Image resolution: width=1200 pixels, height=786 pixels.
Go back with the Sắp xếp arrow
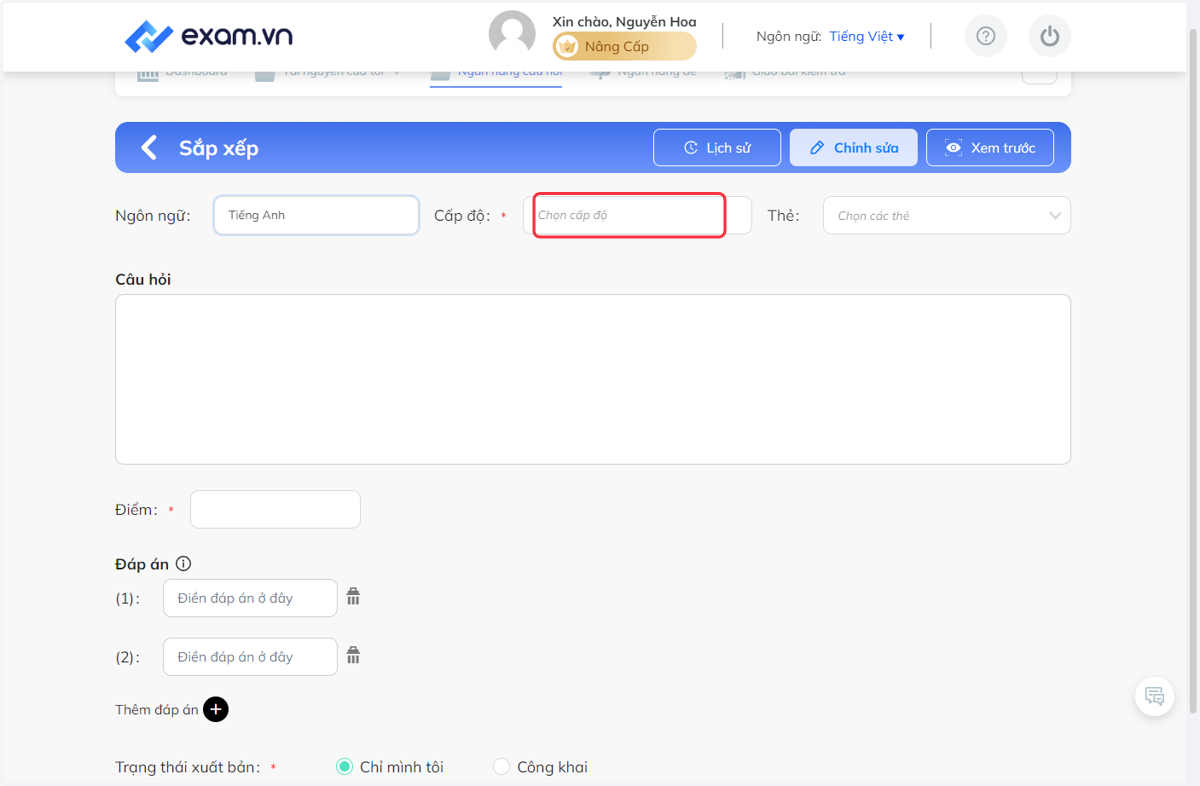tap(149, 148)
